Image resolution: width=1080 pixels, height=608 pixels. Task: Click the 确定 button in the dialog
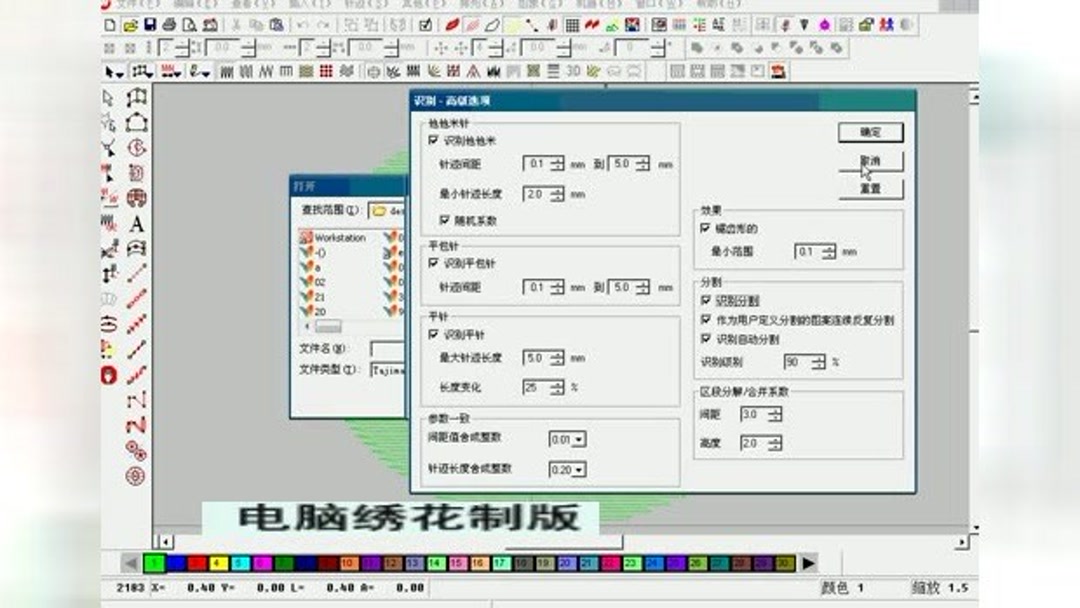coord(868,132)
